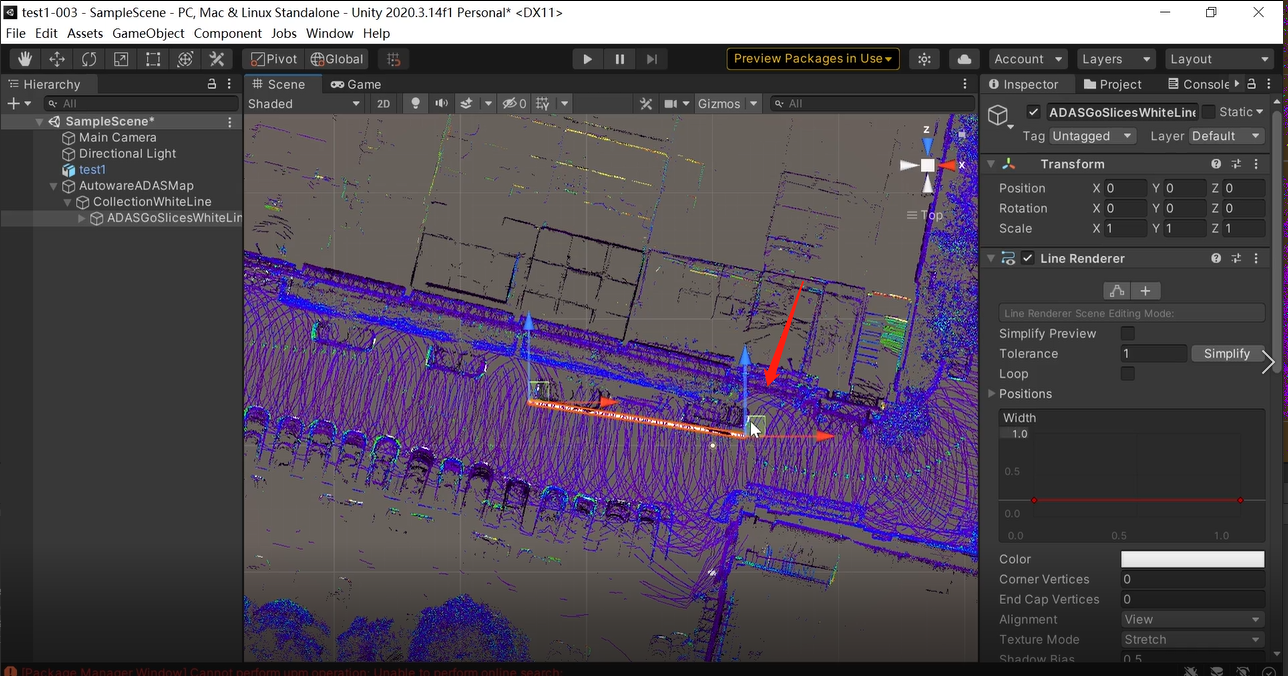Toggle scene grid visibility icon

(x=543, y=103)
